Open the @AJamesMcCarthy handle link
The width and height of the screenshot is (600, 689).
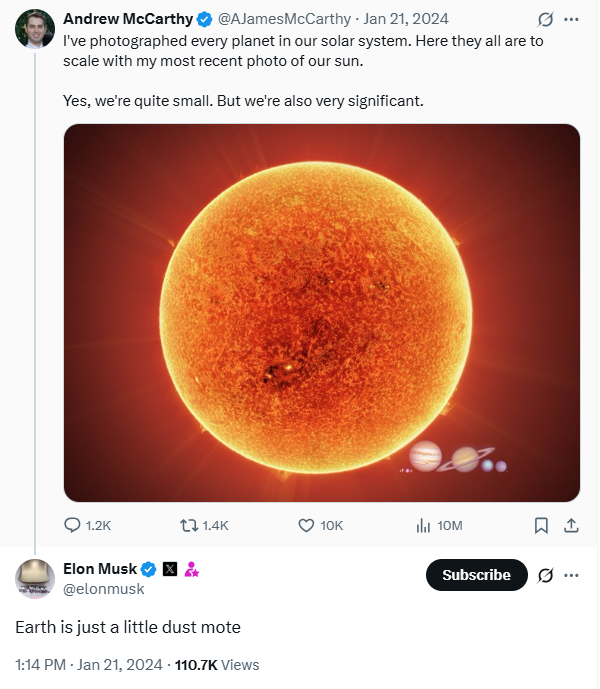283,19
